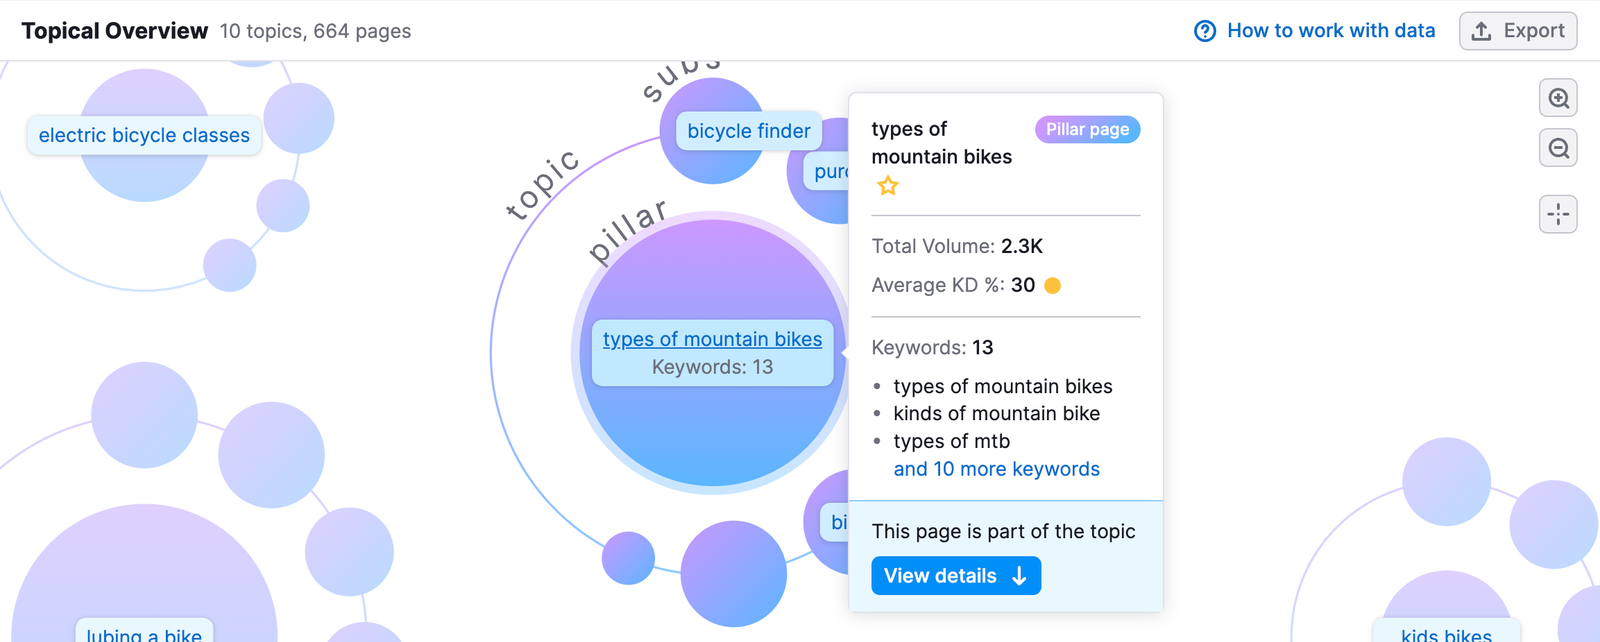Screen dimensions: 1600x642
Task: Click the kids bikes topic label
Action: (x=1446, y=633)
